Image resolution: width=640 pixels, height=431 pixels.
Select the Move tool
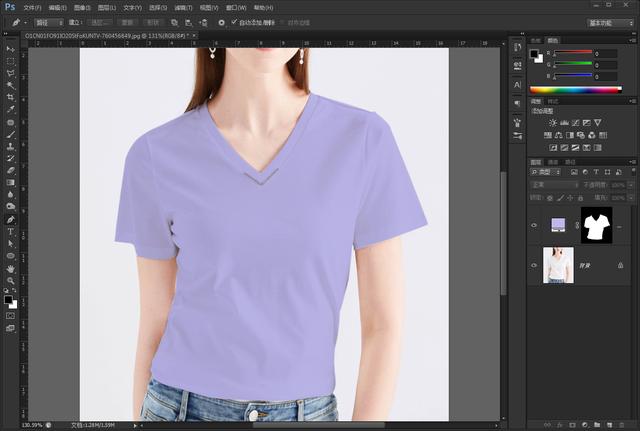click(10, 48)
